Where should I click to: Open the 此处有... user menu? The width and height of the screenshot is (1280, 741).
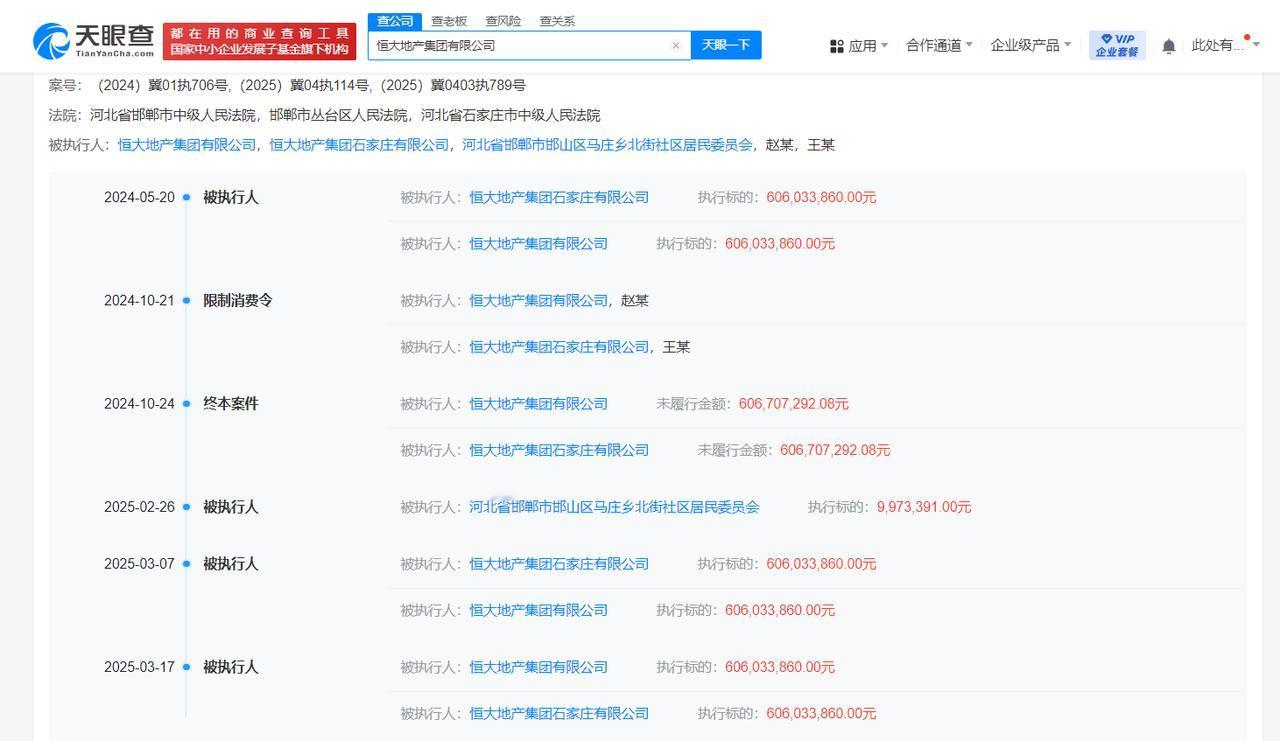click(1225, 46)
